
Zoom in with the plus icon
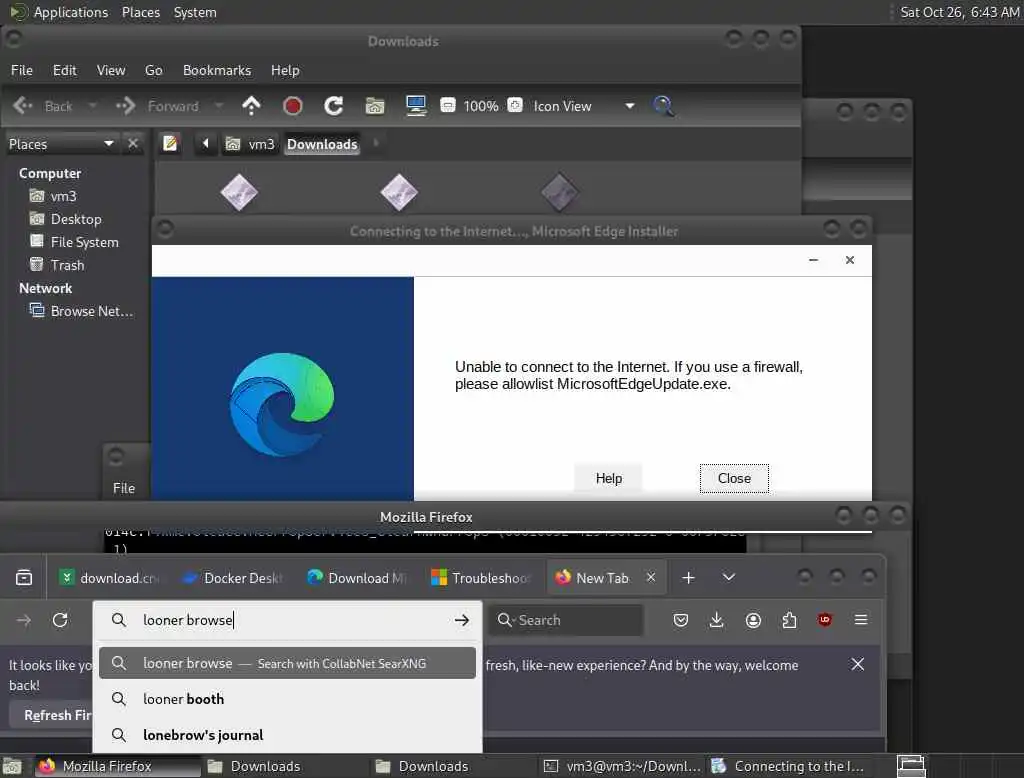515,105
